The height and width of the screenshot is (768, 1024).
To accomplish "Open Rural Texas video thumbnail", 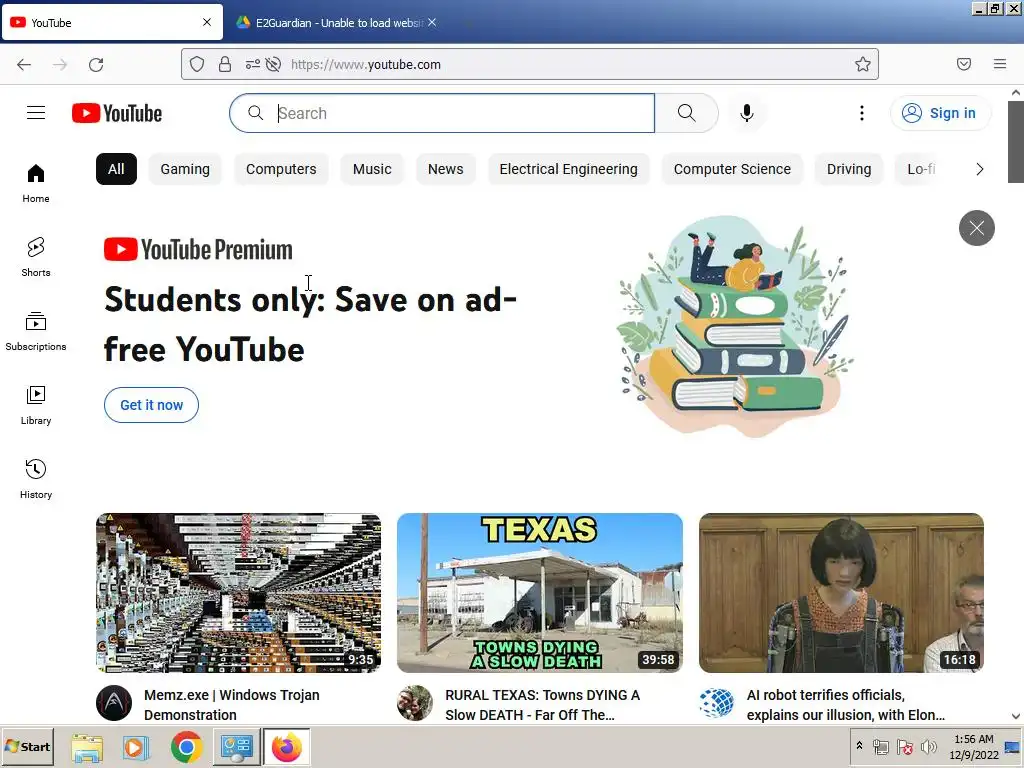I will pos(540,593).
